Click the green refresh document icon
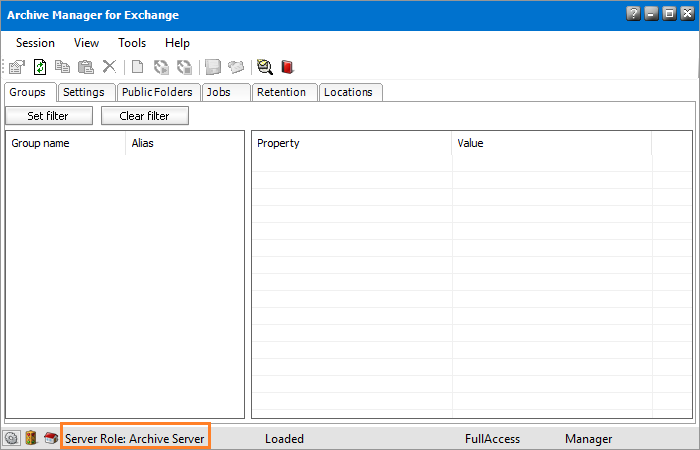Viewport: 700px width, 450px height. pos(40,67)
